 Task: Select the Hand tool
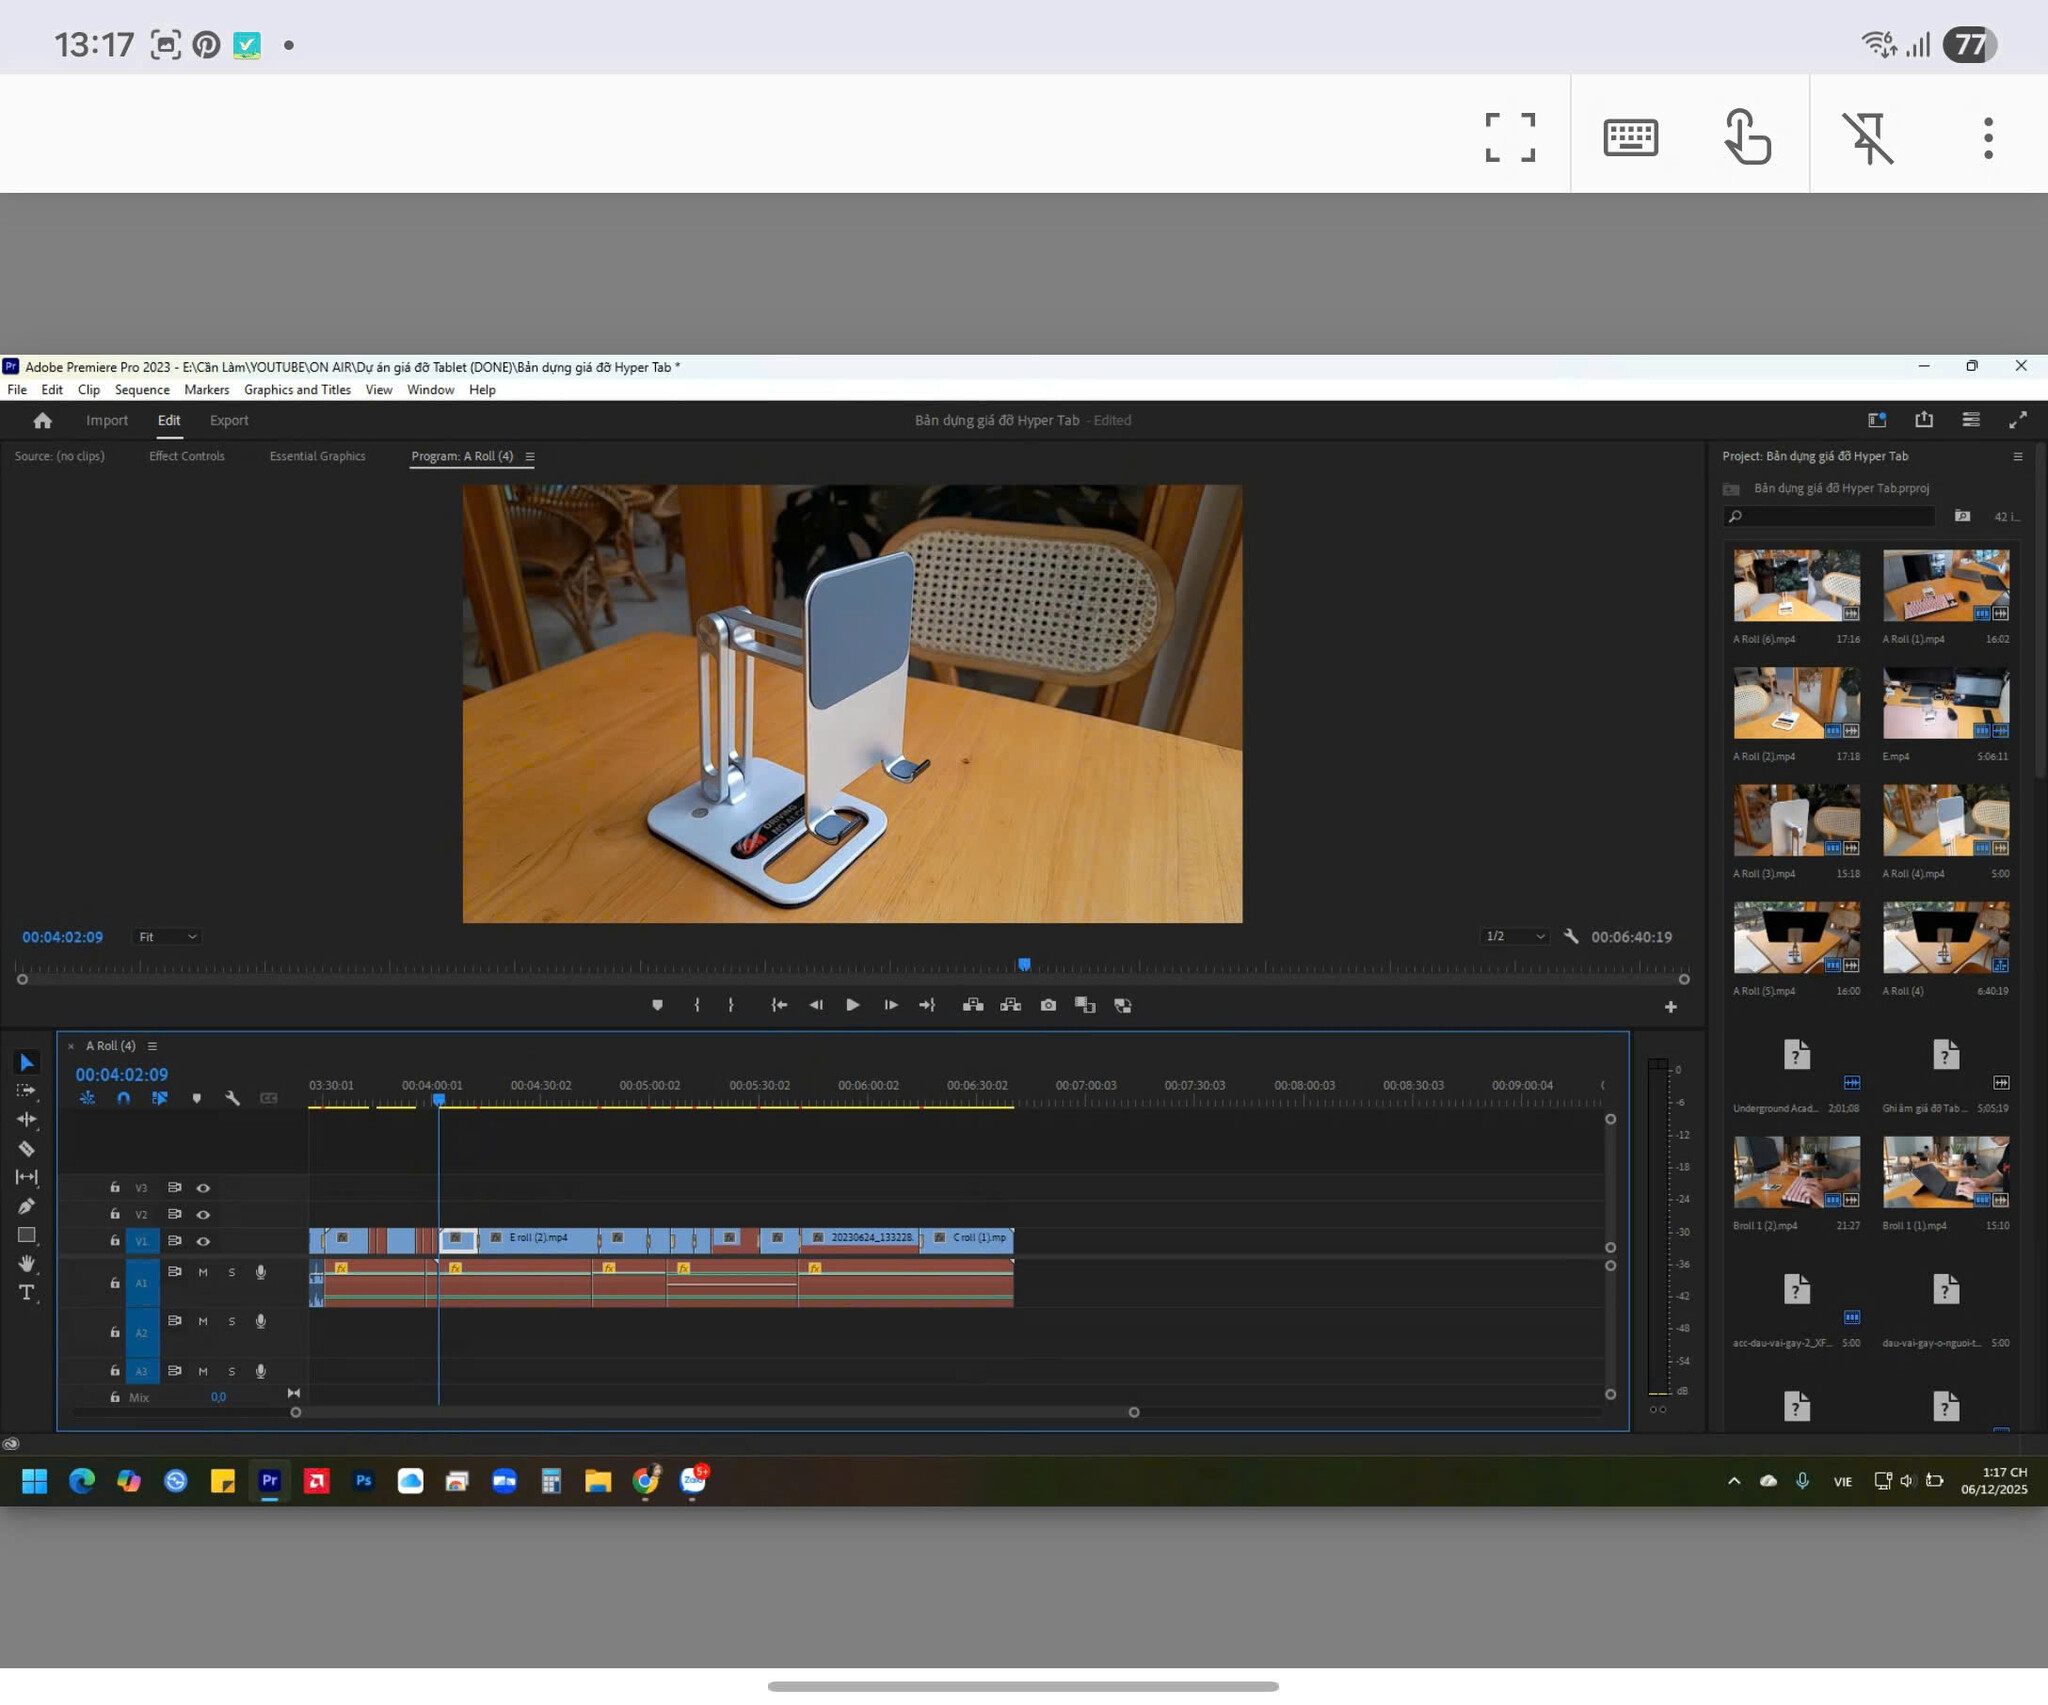(x=27, y=1264)
